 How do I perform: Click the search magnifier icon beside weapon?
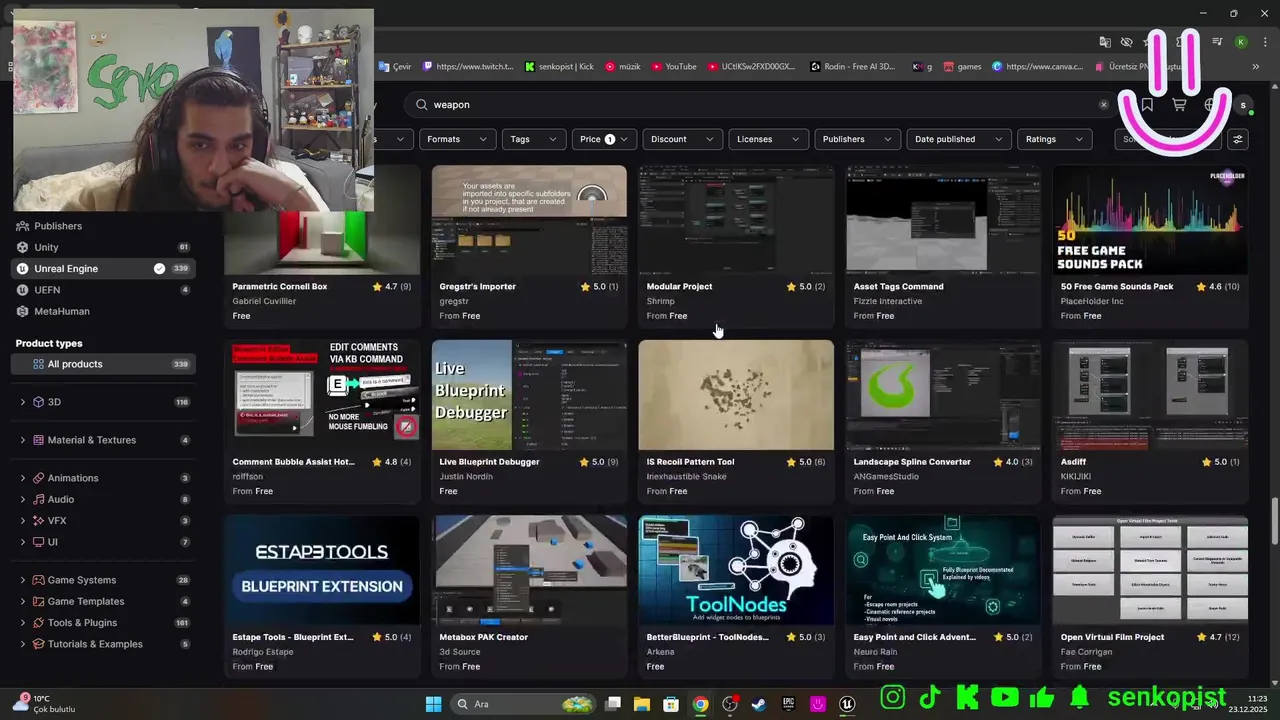pyautogui.click(x=422, y=105)
